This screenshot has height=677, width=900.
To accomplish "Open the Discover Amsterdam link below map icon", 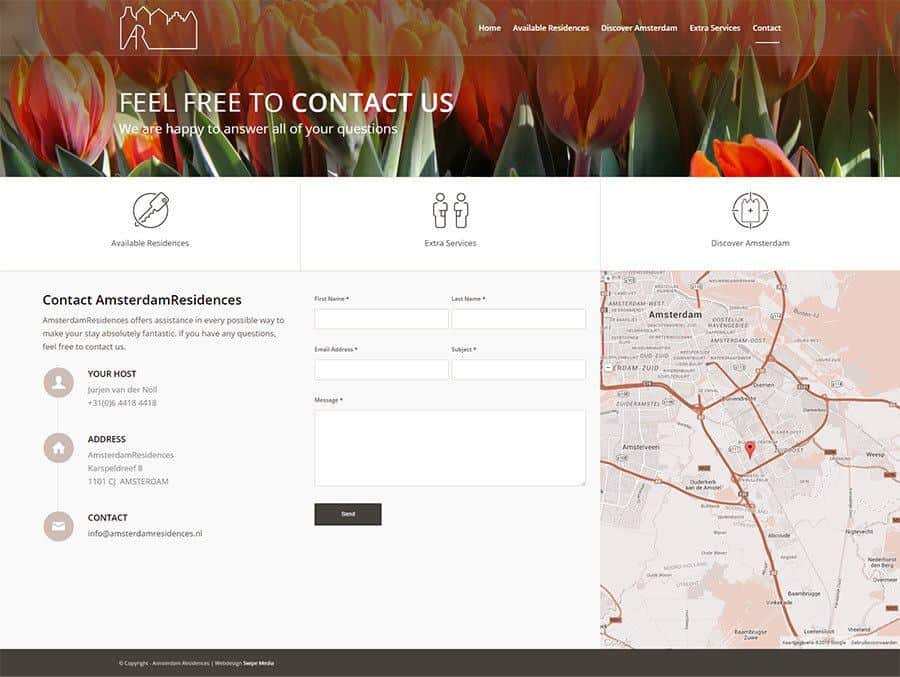I will click(x=750, y=243).
